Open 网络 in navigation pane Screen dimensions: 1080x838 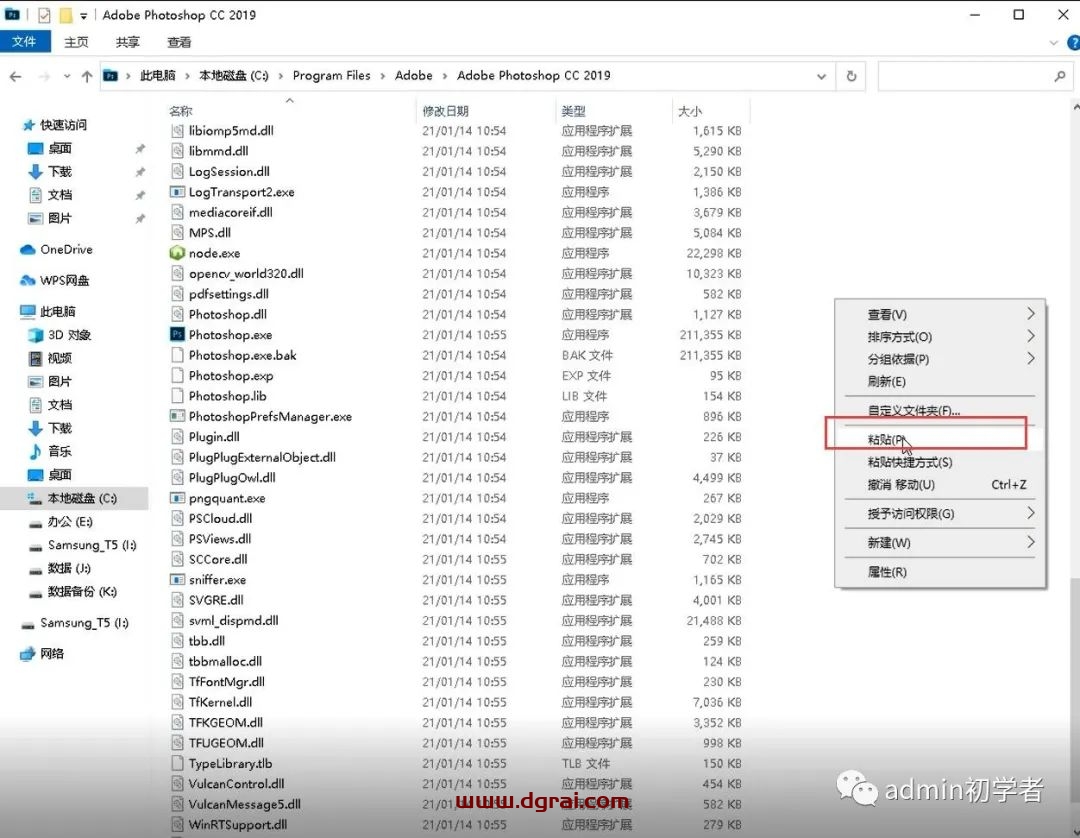coord(42,653)
